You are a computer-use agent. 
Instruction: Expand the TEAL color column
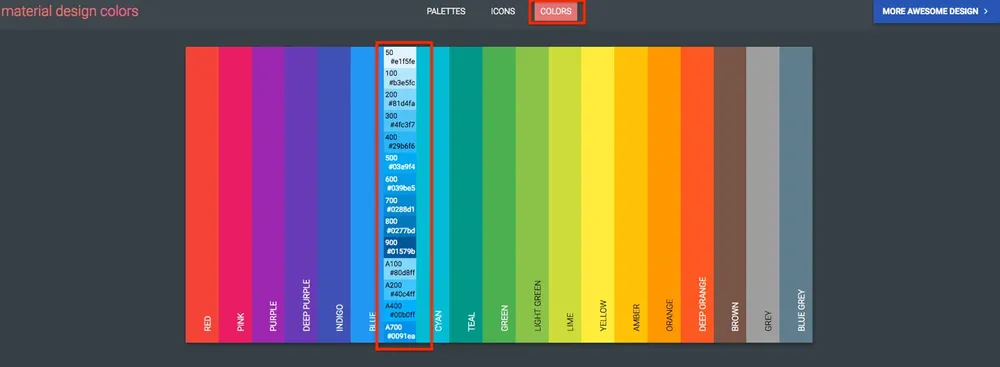[466, 195]
